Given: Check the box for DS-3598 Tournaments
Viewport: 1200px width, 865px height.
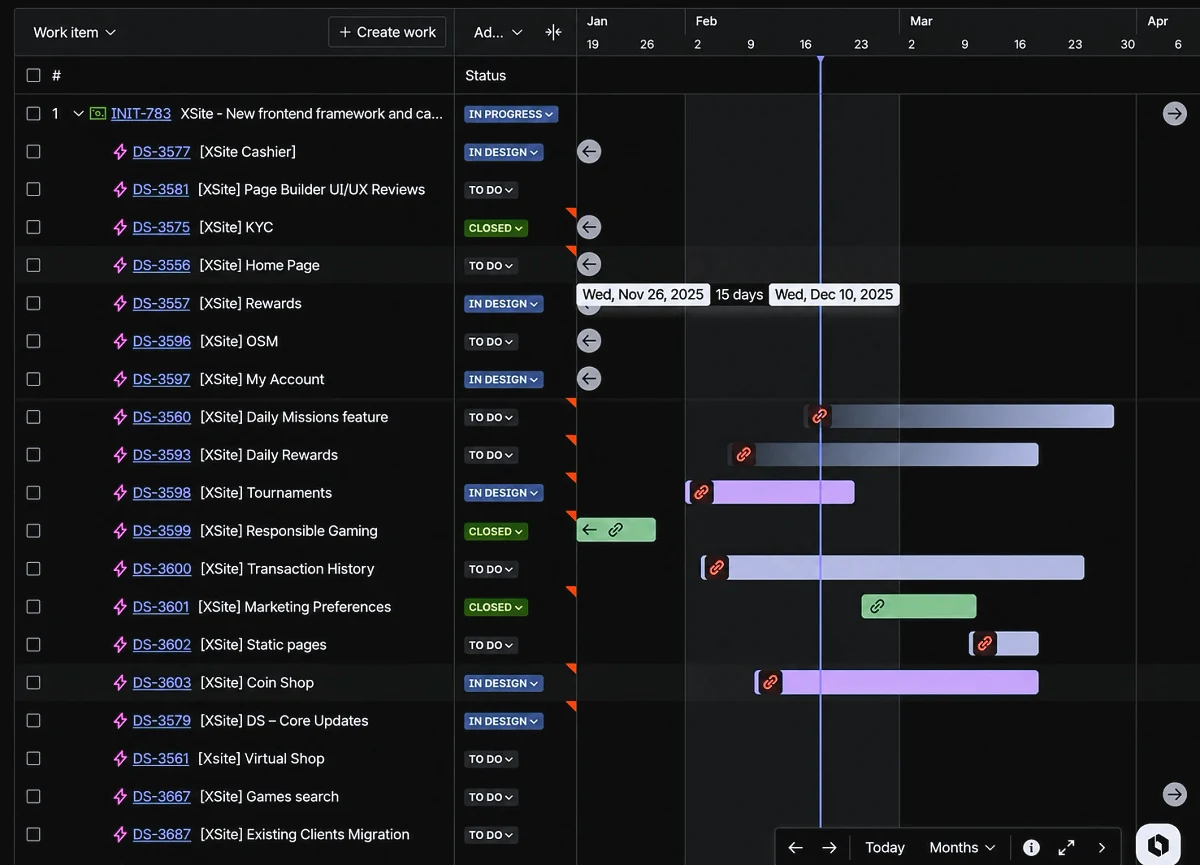Looking at the screenshot, I should click(33, 493).
